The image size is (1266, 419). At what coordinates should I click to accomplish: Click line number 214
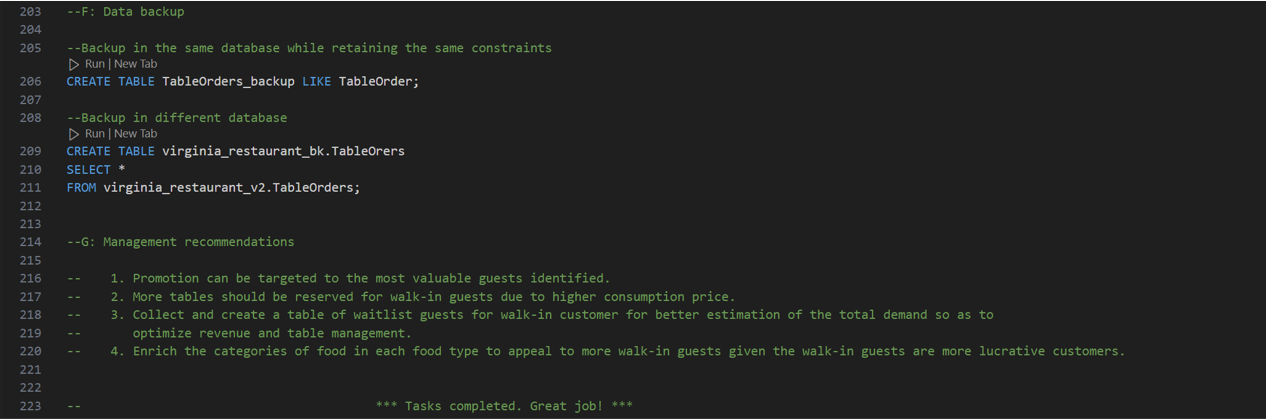click(x=30, y=242)
